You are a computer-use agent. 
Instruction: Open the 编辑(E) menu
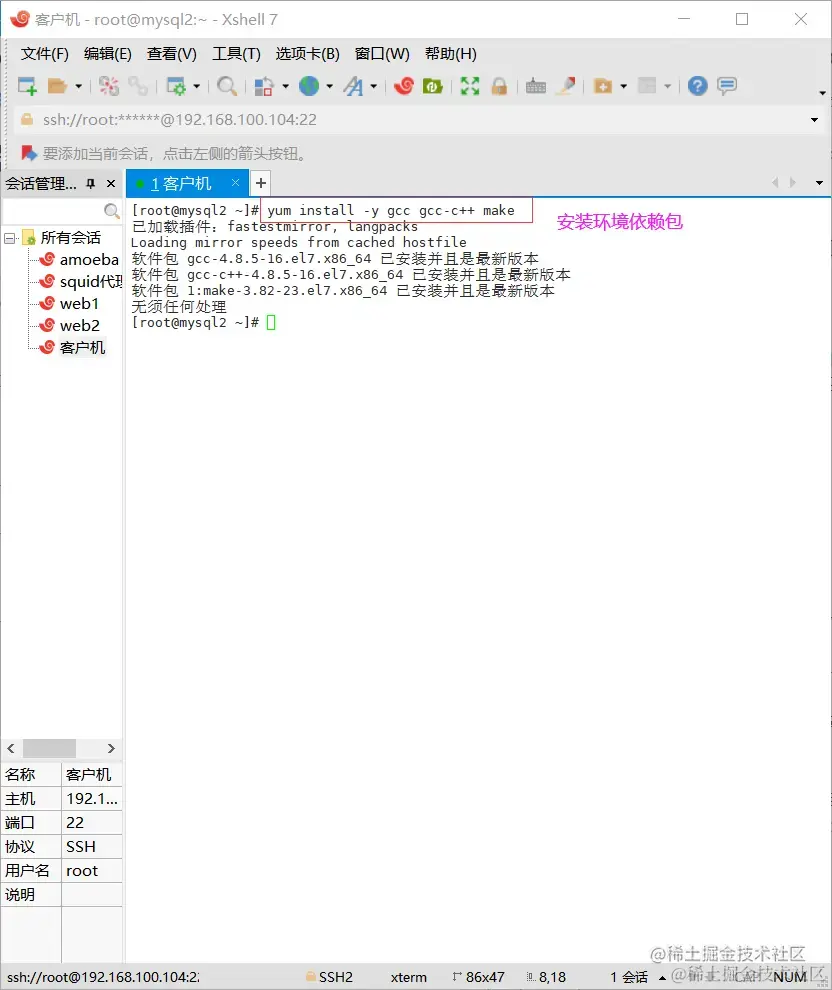(108, 54)
